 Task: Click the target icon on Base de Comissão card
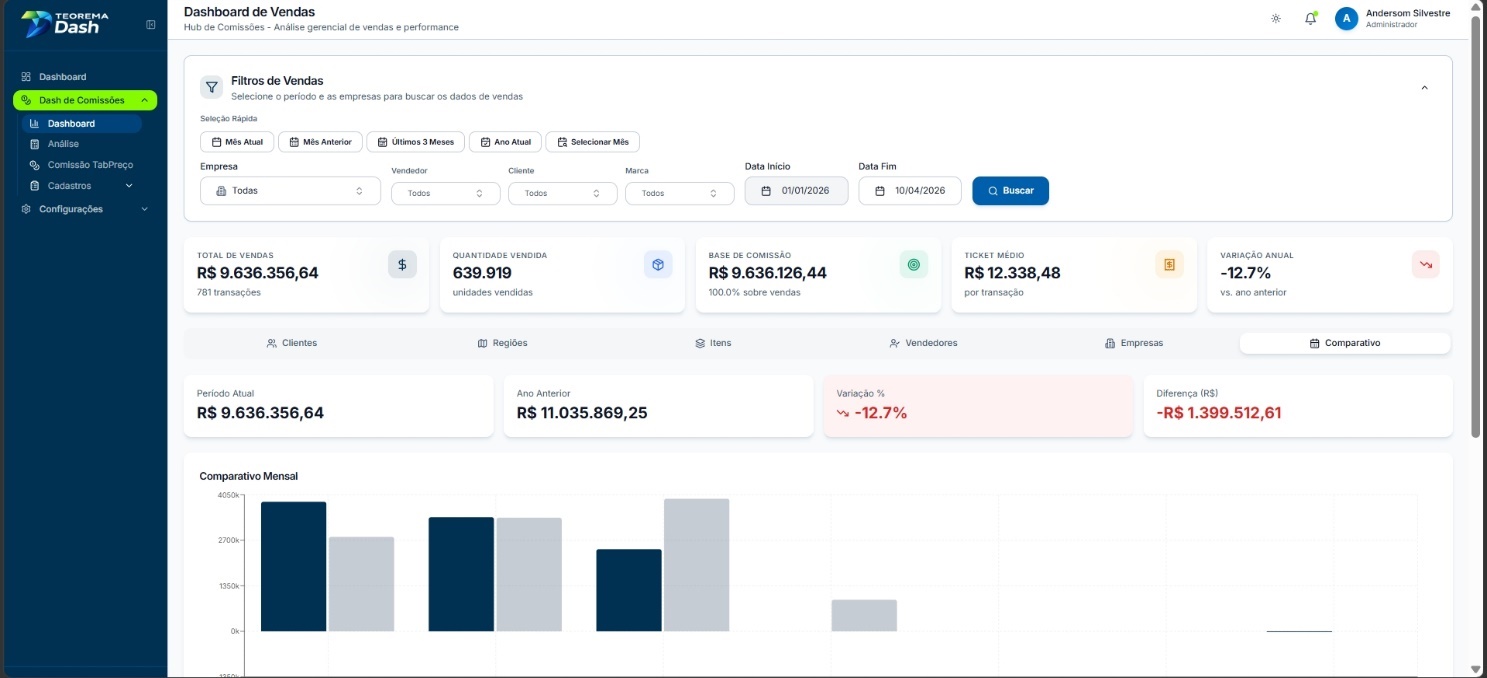[x=913, y=264]
